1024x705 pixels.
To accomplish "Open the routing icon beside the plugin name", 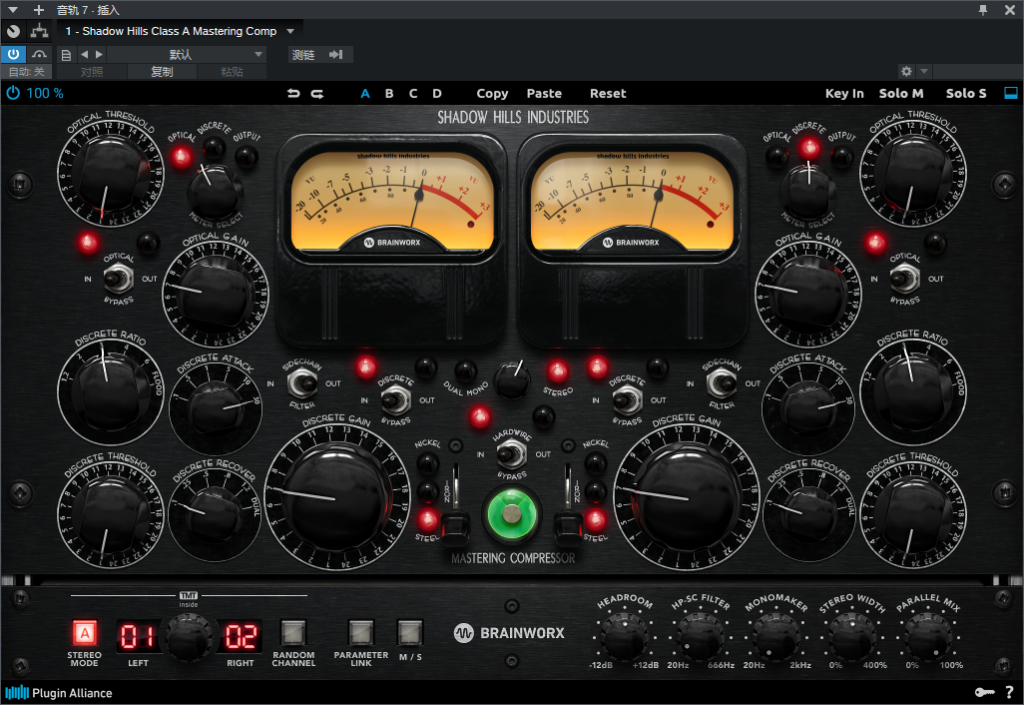I will [x=39, y=31].
